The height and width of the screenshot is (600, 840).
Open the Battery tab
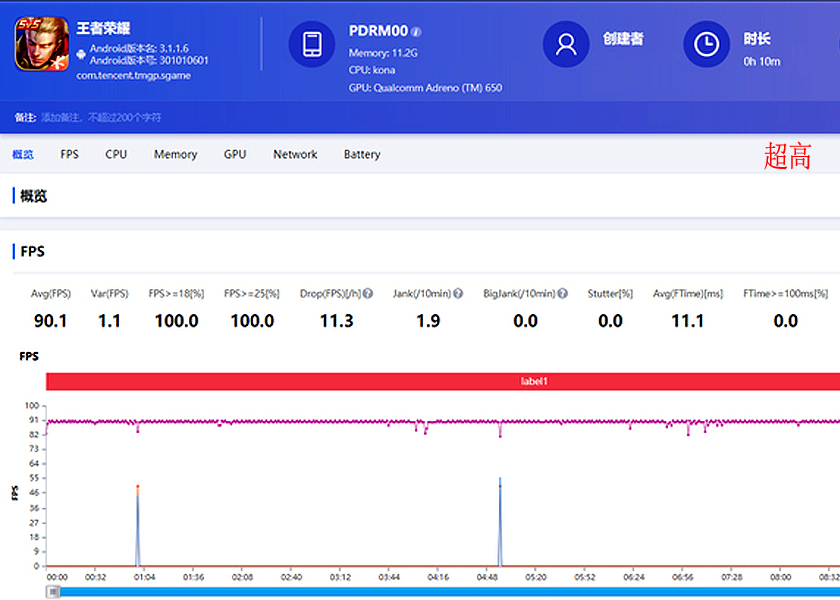[x=362, y=154]
